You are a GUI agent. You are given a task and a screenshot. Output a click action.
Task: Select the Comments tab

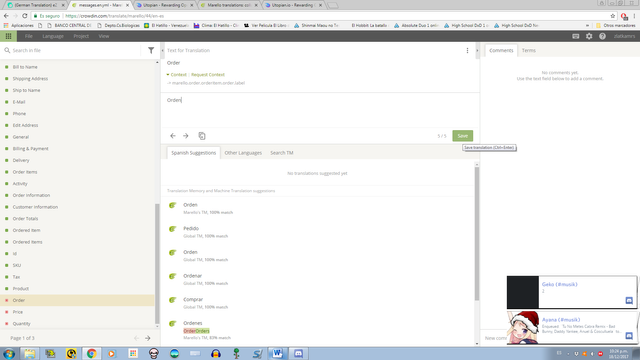coord(501,51)
